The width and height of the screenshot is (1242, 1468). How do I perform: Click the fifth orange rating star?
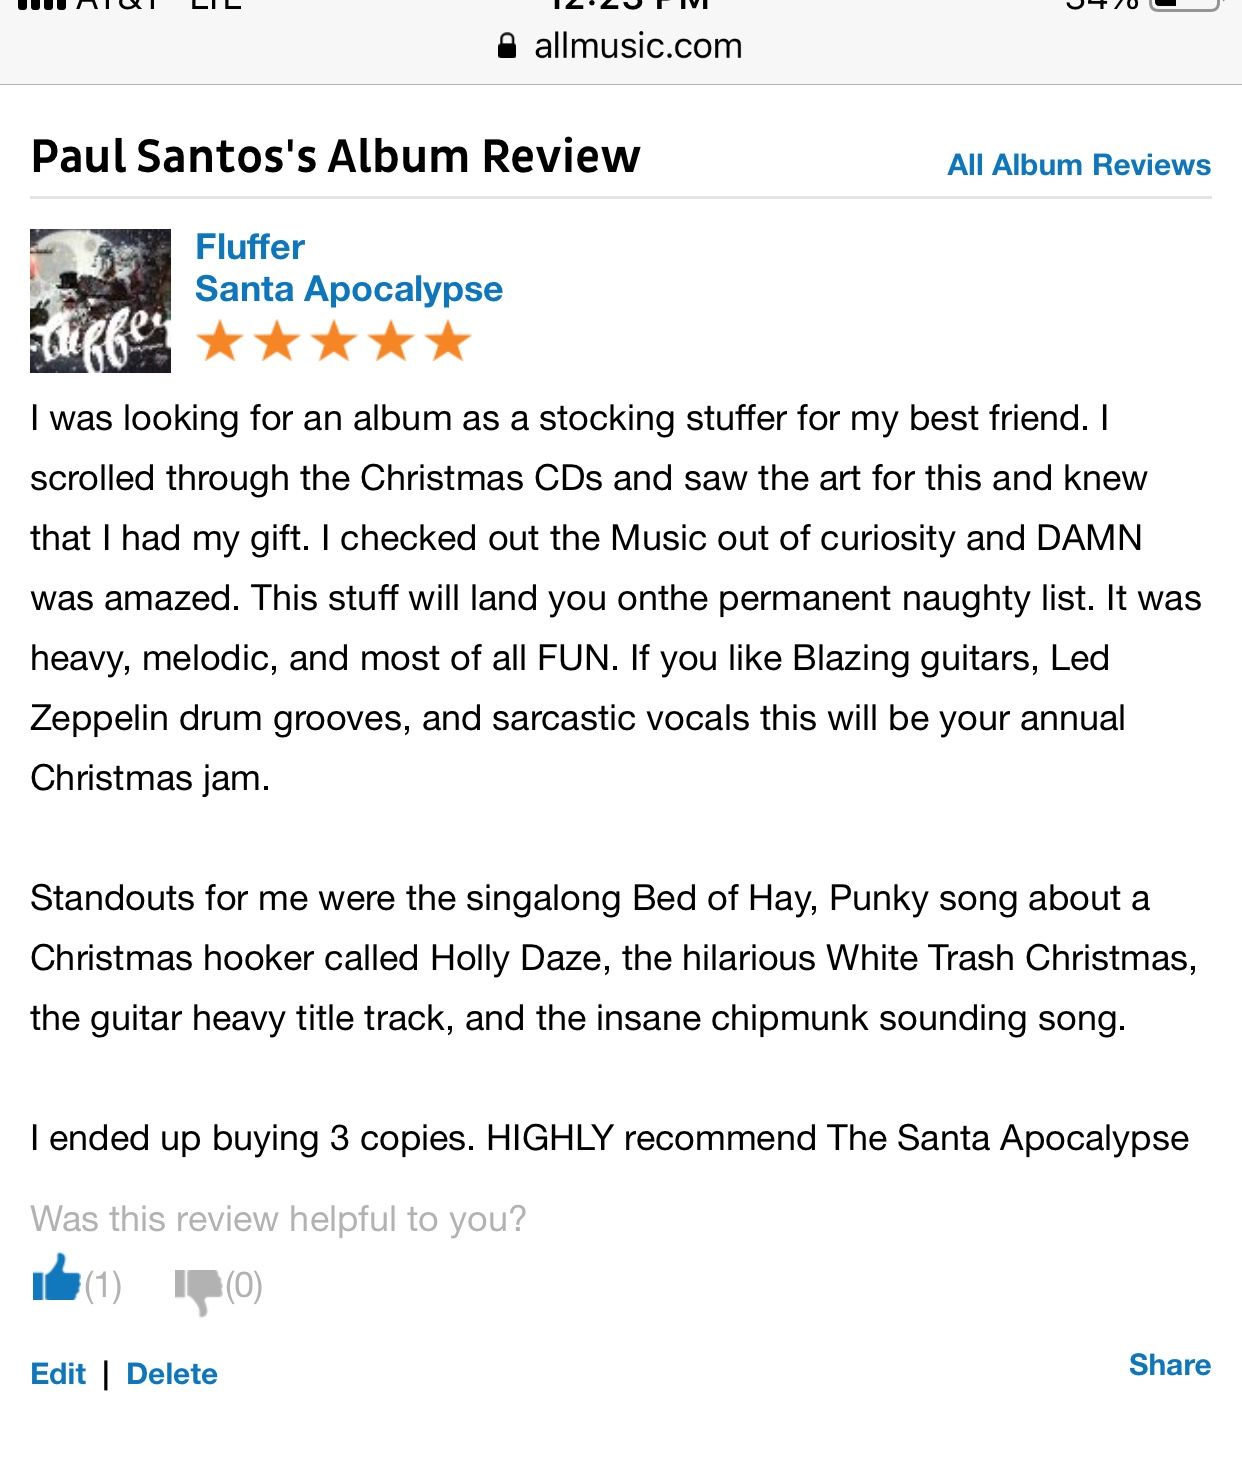(448, 341)
